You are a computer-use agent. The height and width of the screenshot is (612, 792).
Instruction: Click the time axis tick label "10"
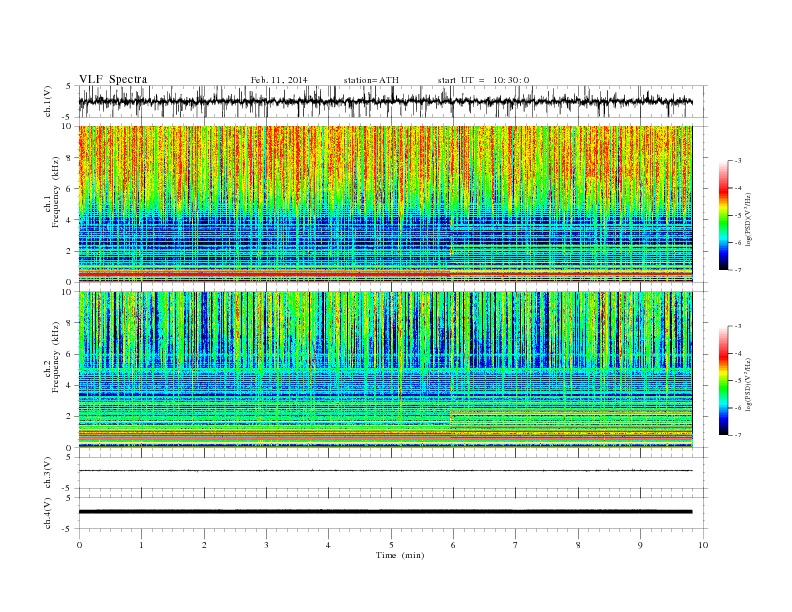703,545
